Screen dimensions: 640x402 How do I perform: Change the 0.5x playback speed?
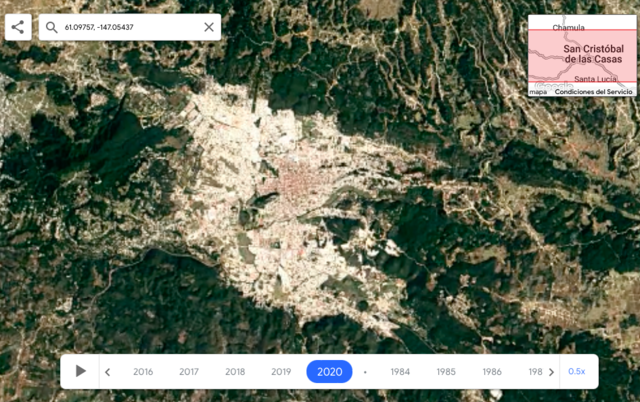tap(577, 371)
